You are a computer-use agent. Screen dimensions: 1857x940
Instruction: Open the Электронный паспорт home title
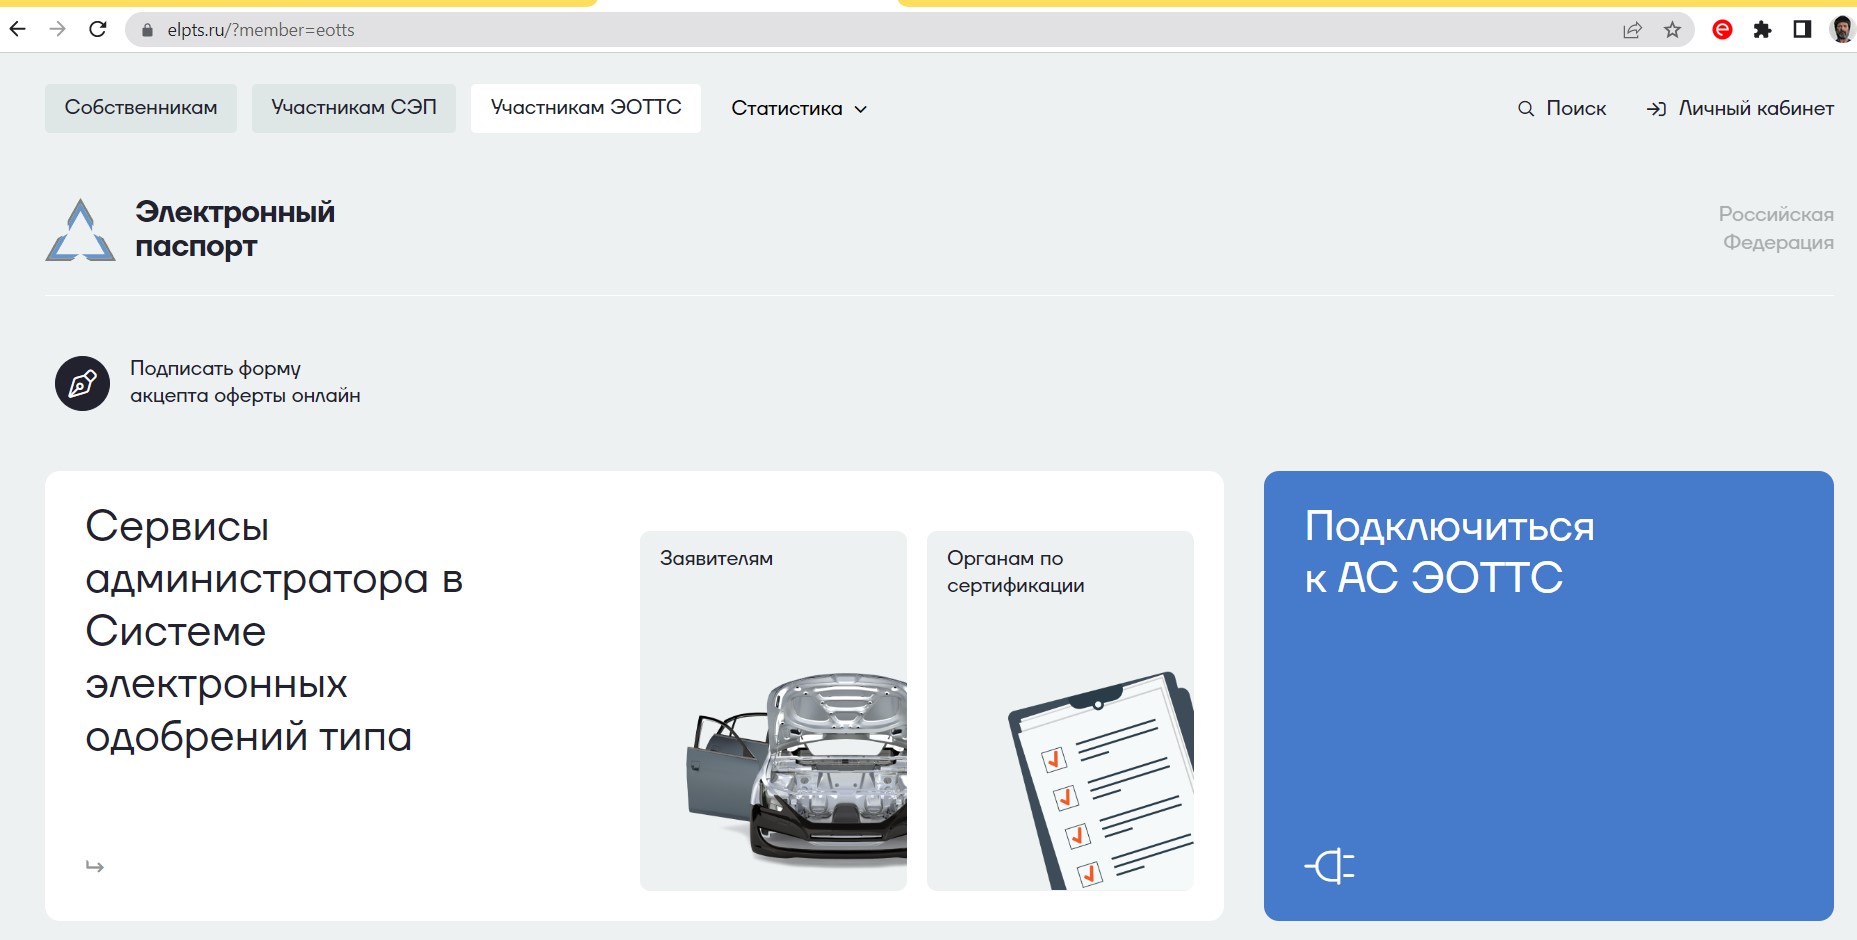pyautogui.click(x=235, y=229)
